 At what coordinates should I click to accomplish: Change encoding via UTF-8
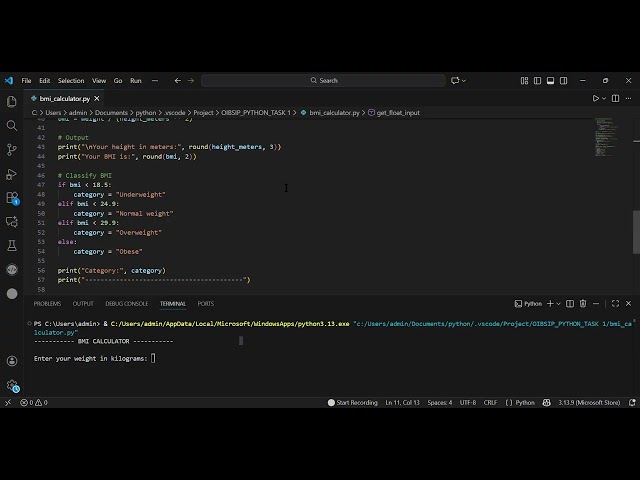pyautogui.click(x=468, y=402)
